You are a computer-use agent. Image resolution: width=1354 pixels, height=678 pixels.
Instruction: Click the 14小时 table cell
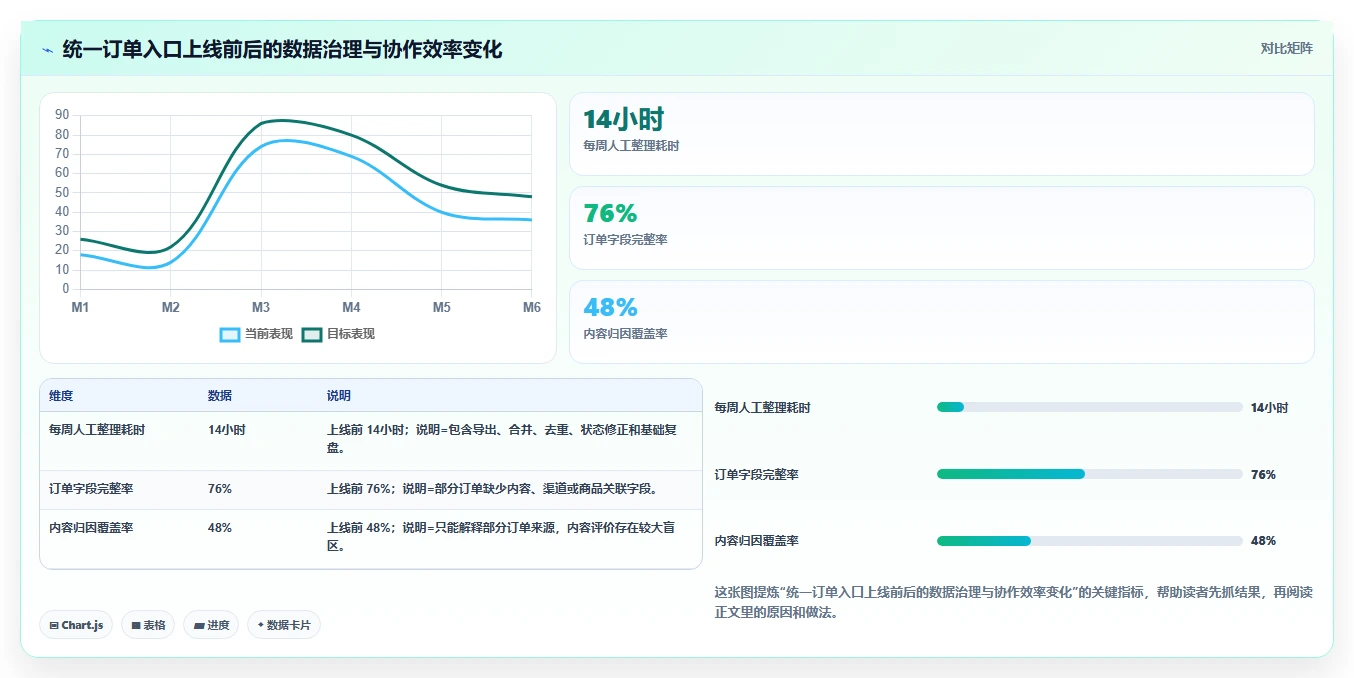pyautogui.click(x=227, y=430)
